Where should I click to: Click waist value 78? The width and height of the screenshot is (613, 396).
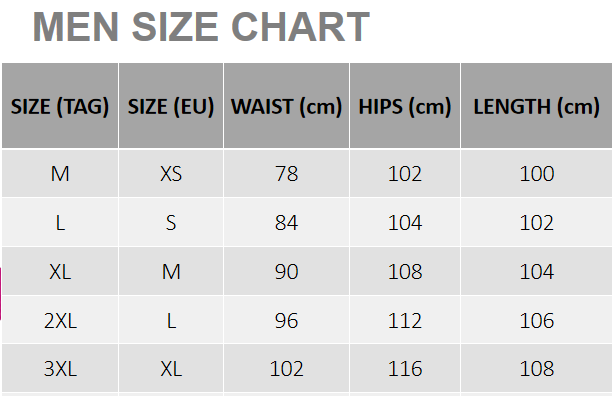[287, 174]
